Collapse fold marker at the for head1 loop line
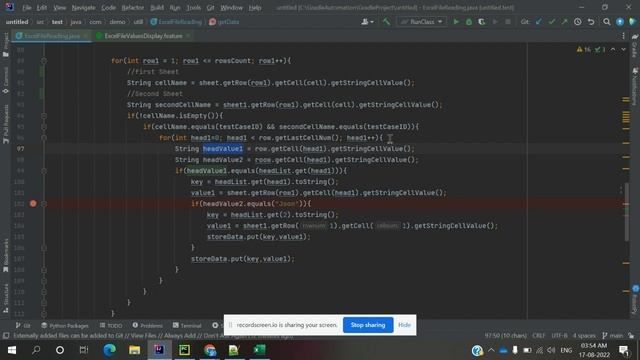Image resolution: width=640 pixels, height=360 pixels. pos(44,138)
